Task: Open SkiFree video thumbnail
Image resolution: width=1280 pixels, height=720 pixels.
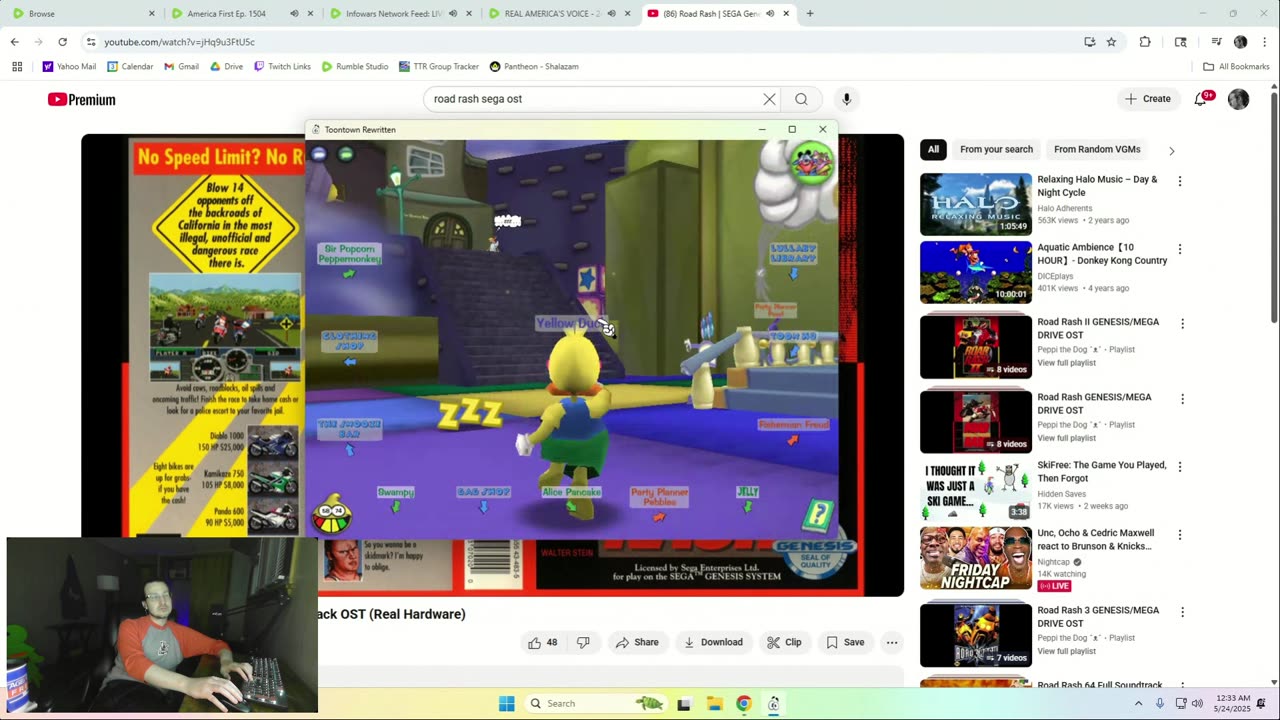Action: (x=976, y=490)
